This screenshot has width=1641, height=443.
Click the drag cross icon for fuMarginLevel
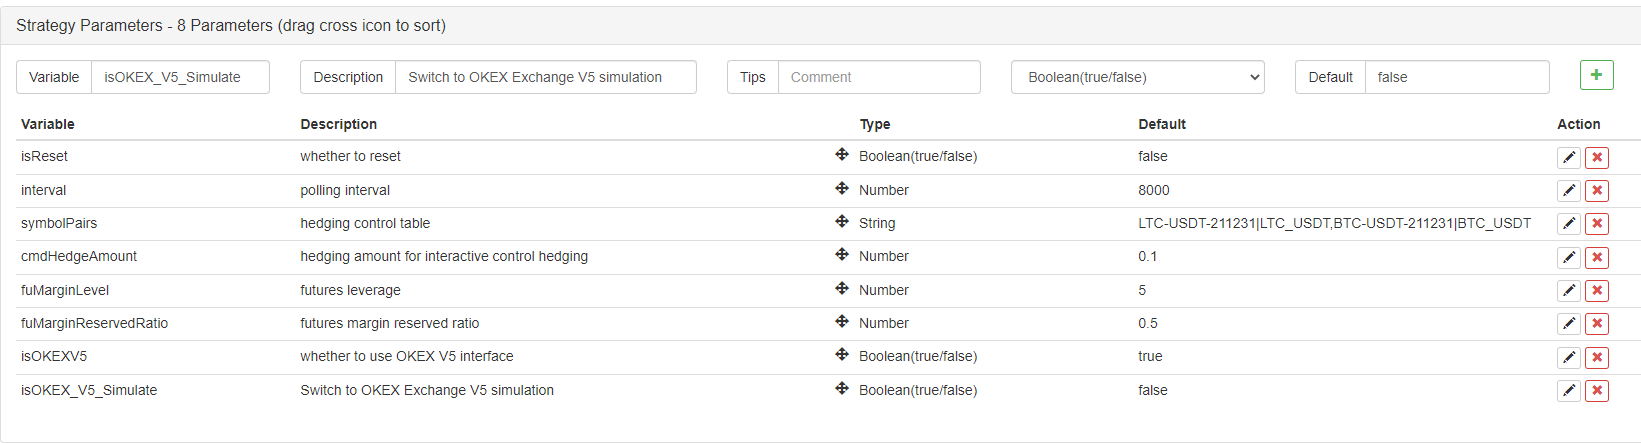pyautogui.click(x=842, y=288)
